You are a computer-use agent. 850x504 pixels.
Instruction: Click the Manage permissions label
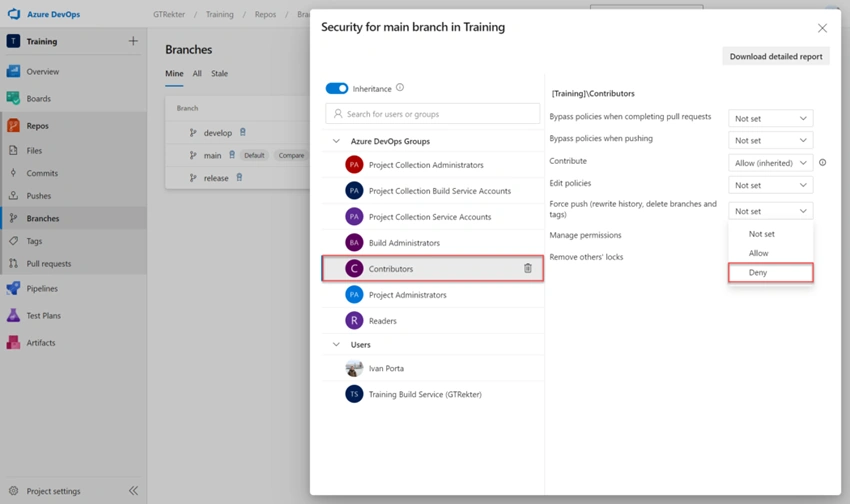pyautogui.click(x=585, y=235)
